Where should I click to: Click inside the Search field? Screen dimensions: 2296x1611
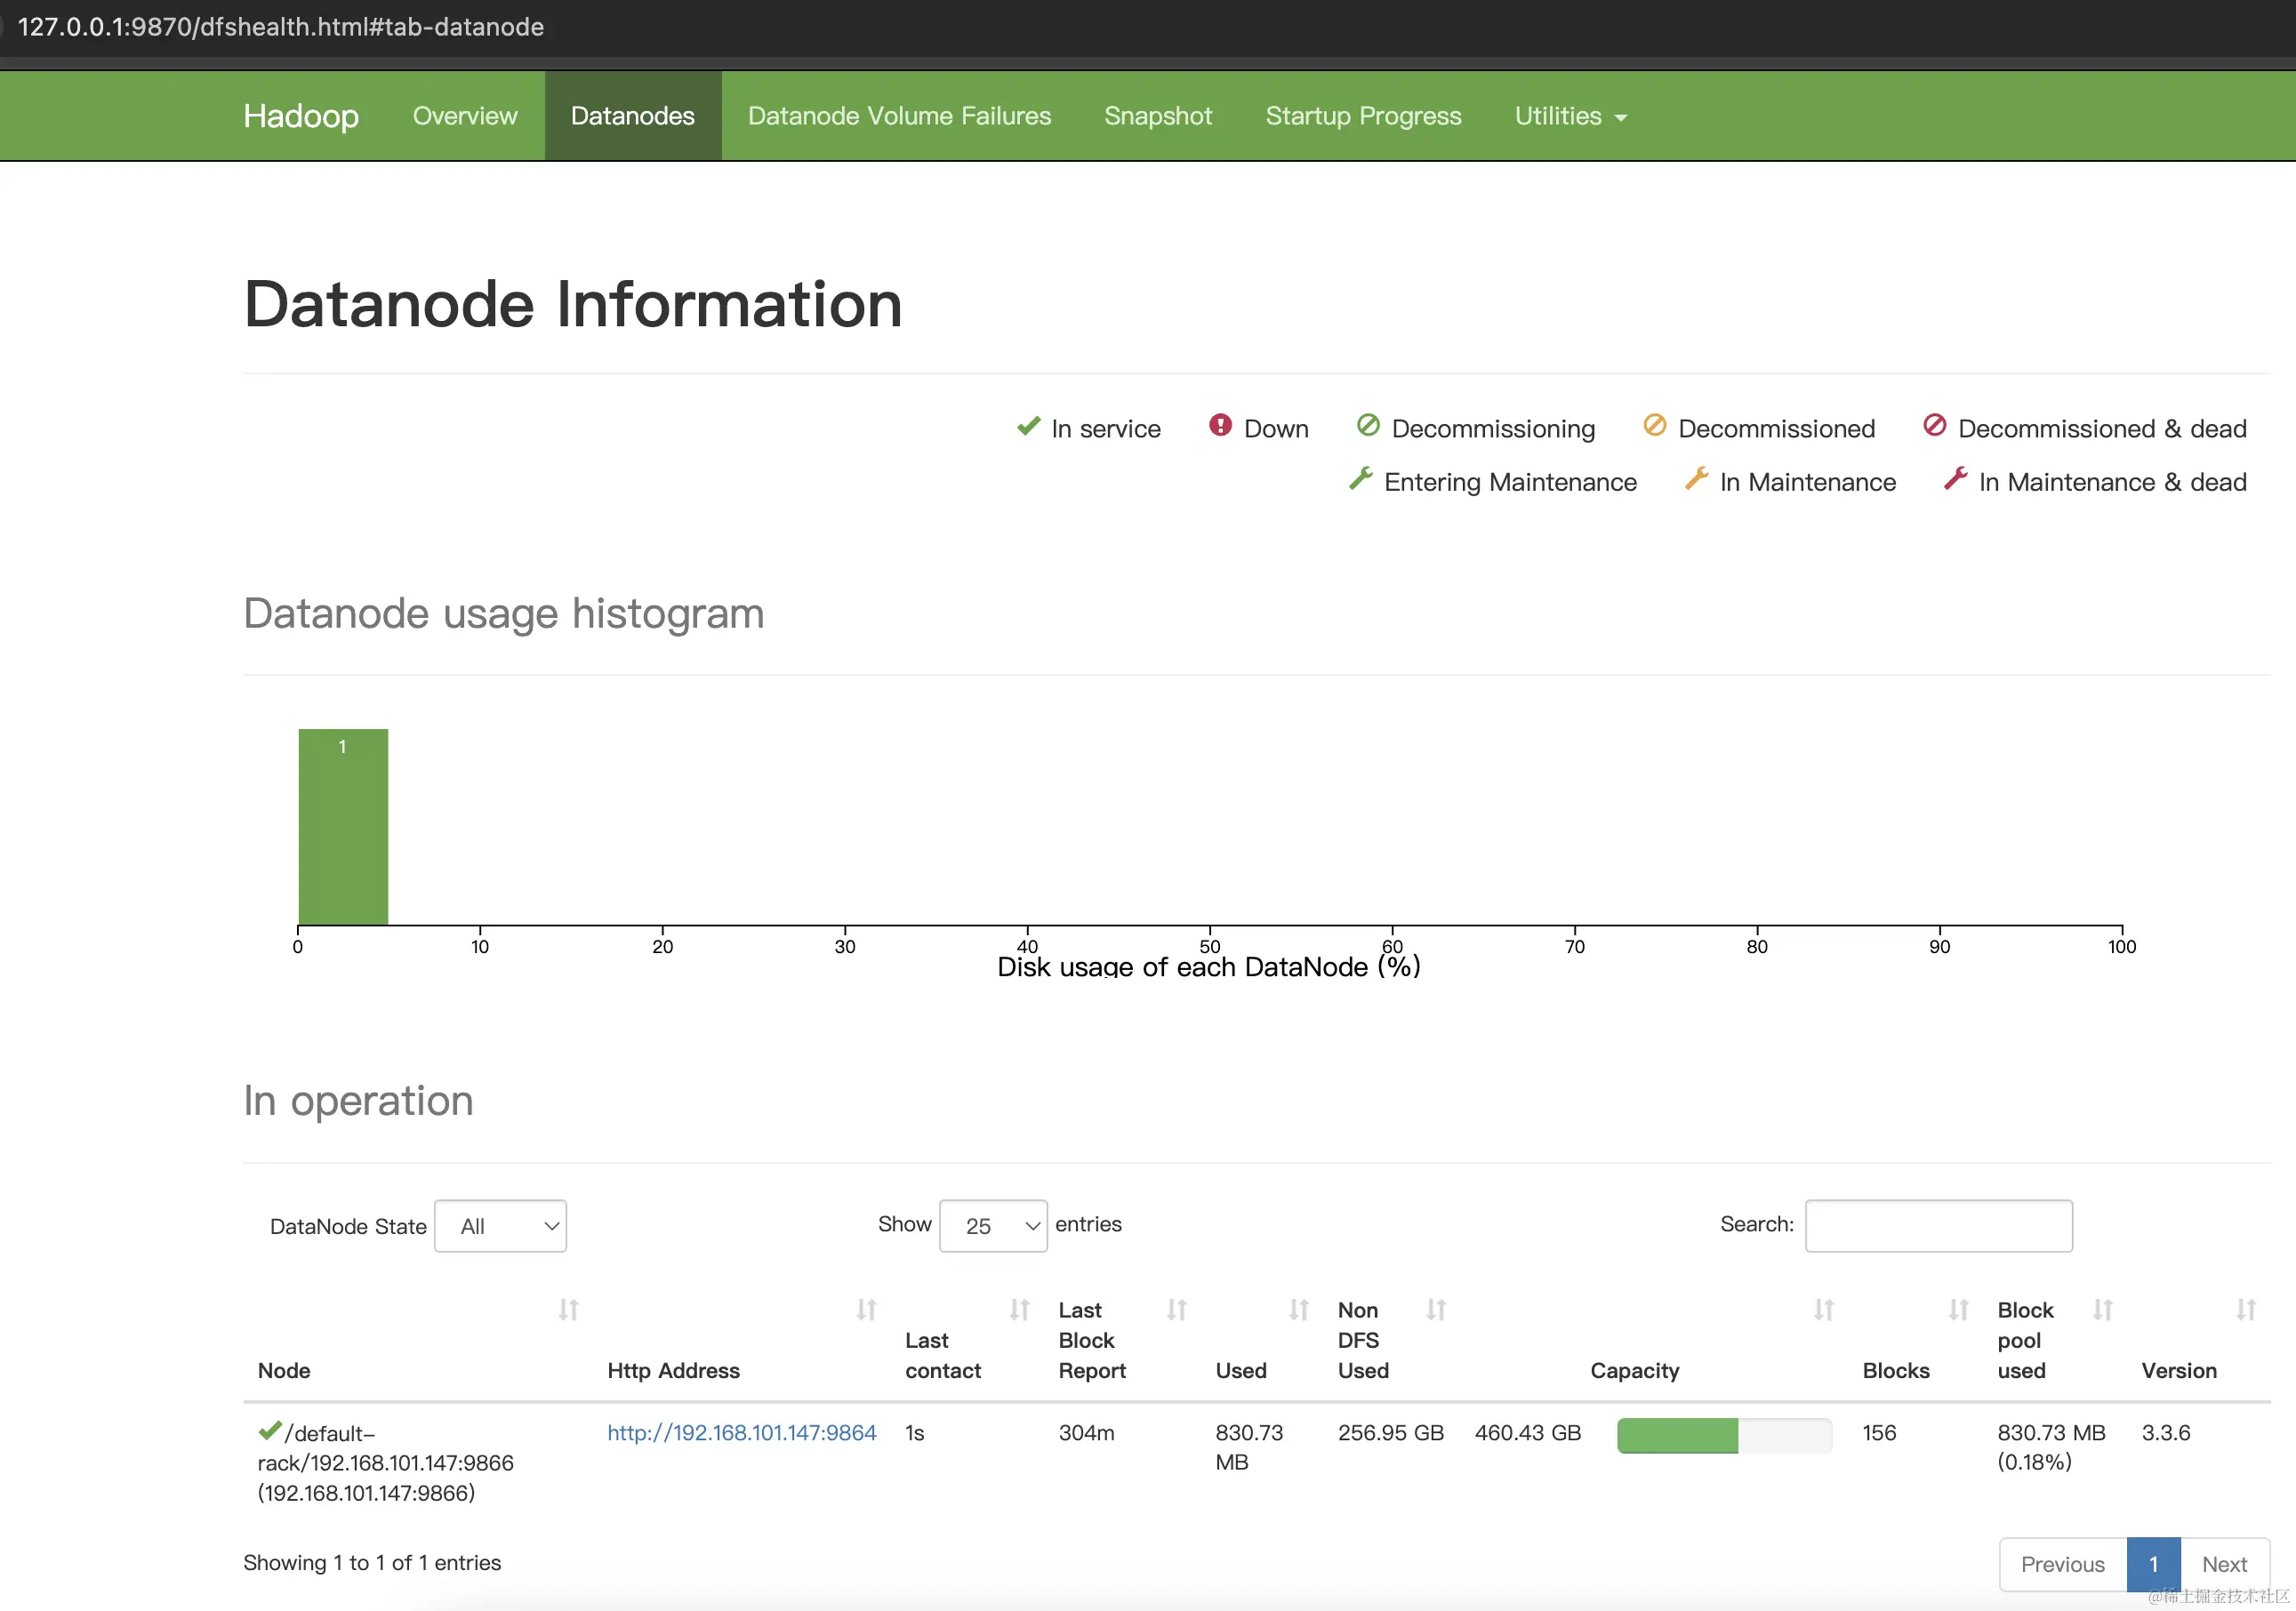[1937, 1225]
